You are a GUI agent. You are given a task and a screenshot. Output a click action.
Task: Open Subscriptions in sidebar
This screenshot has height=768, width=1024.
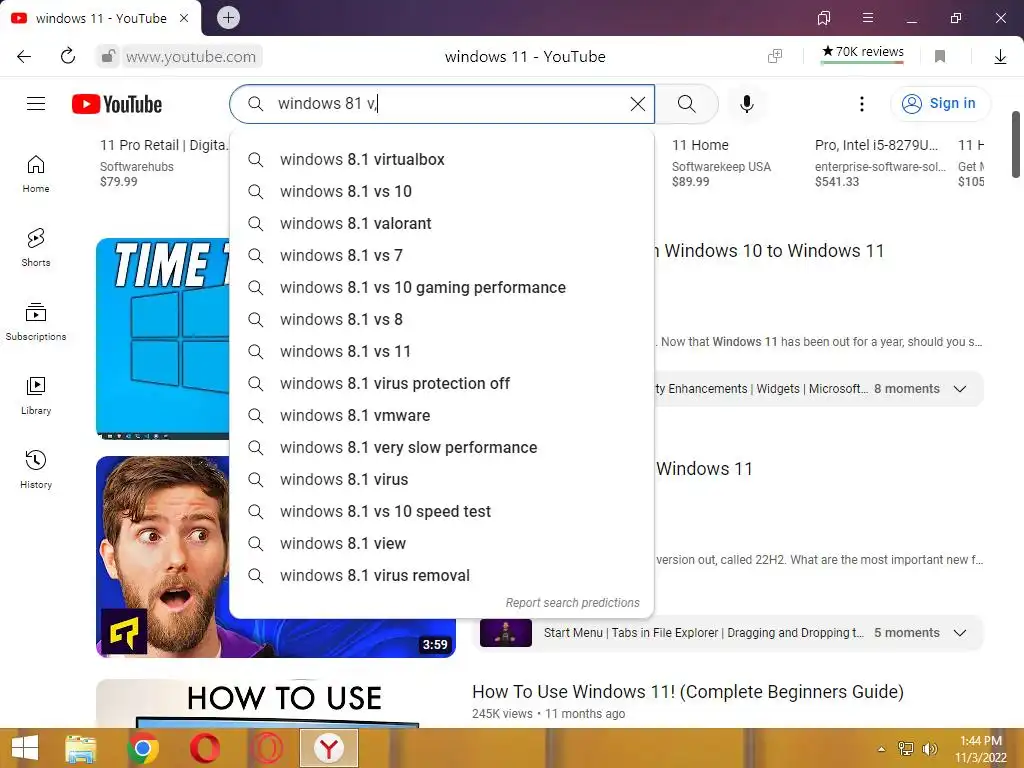pyautogui.click(x=36, y=322)
